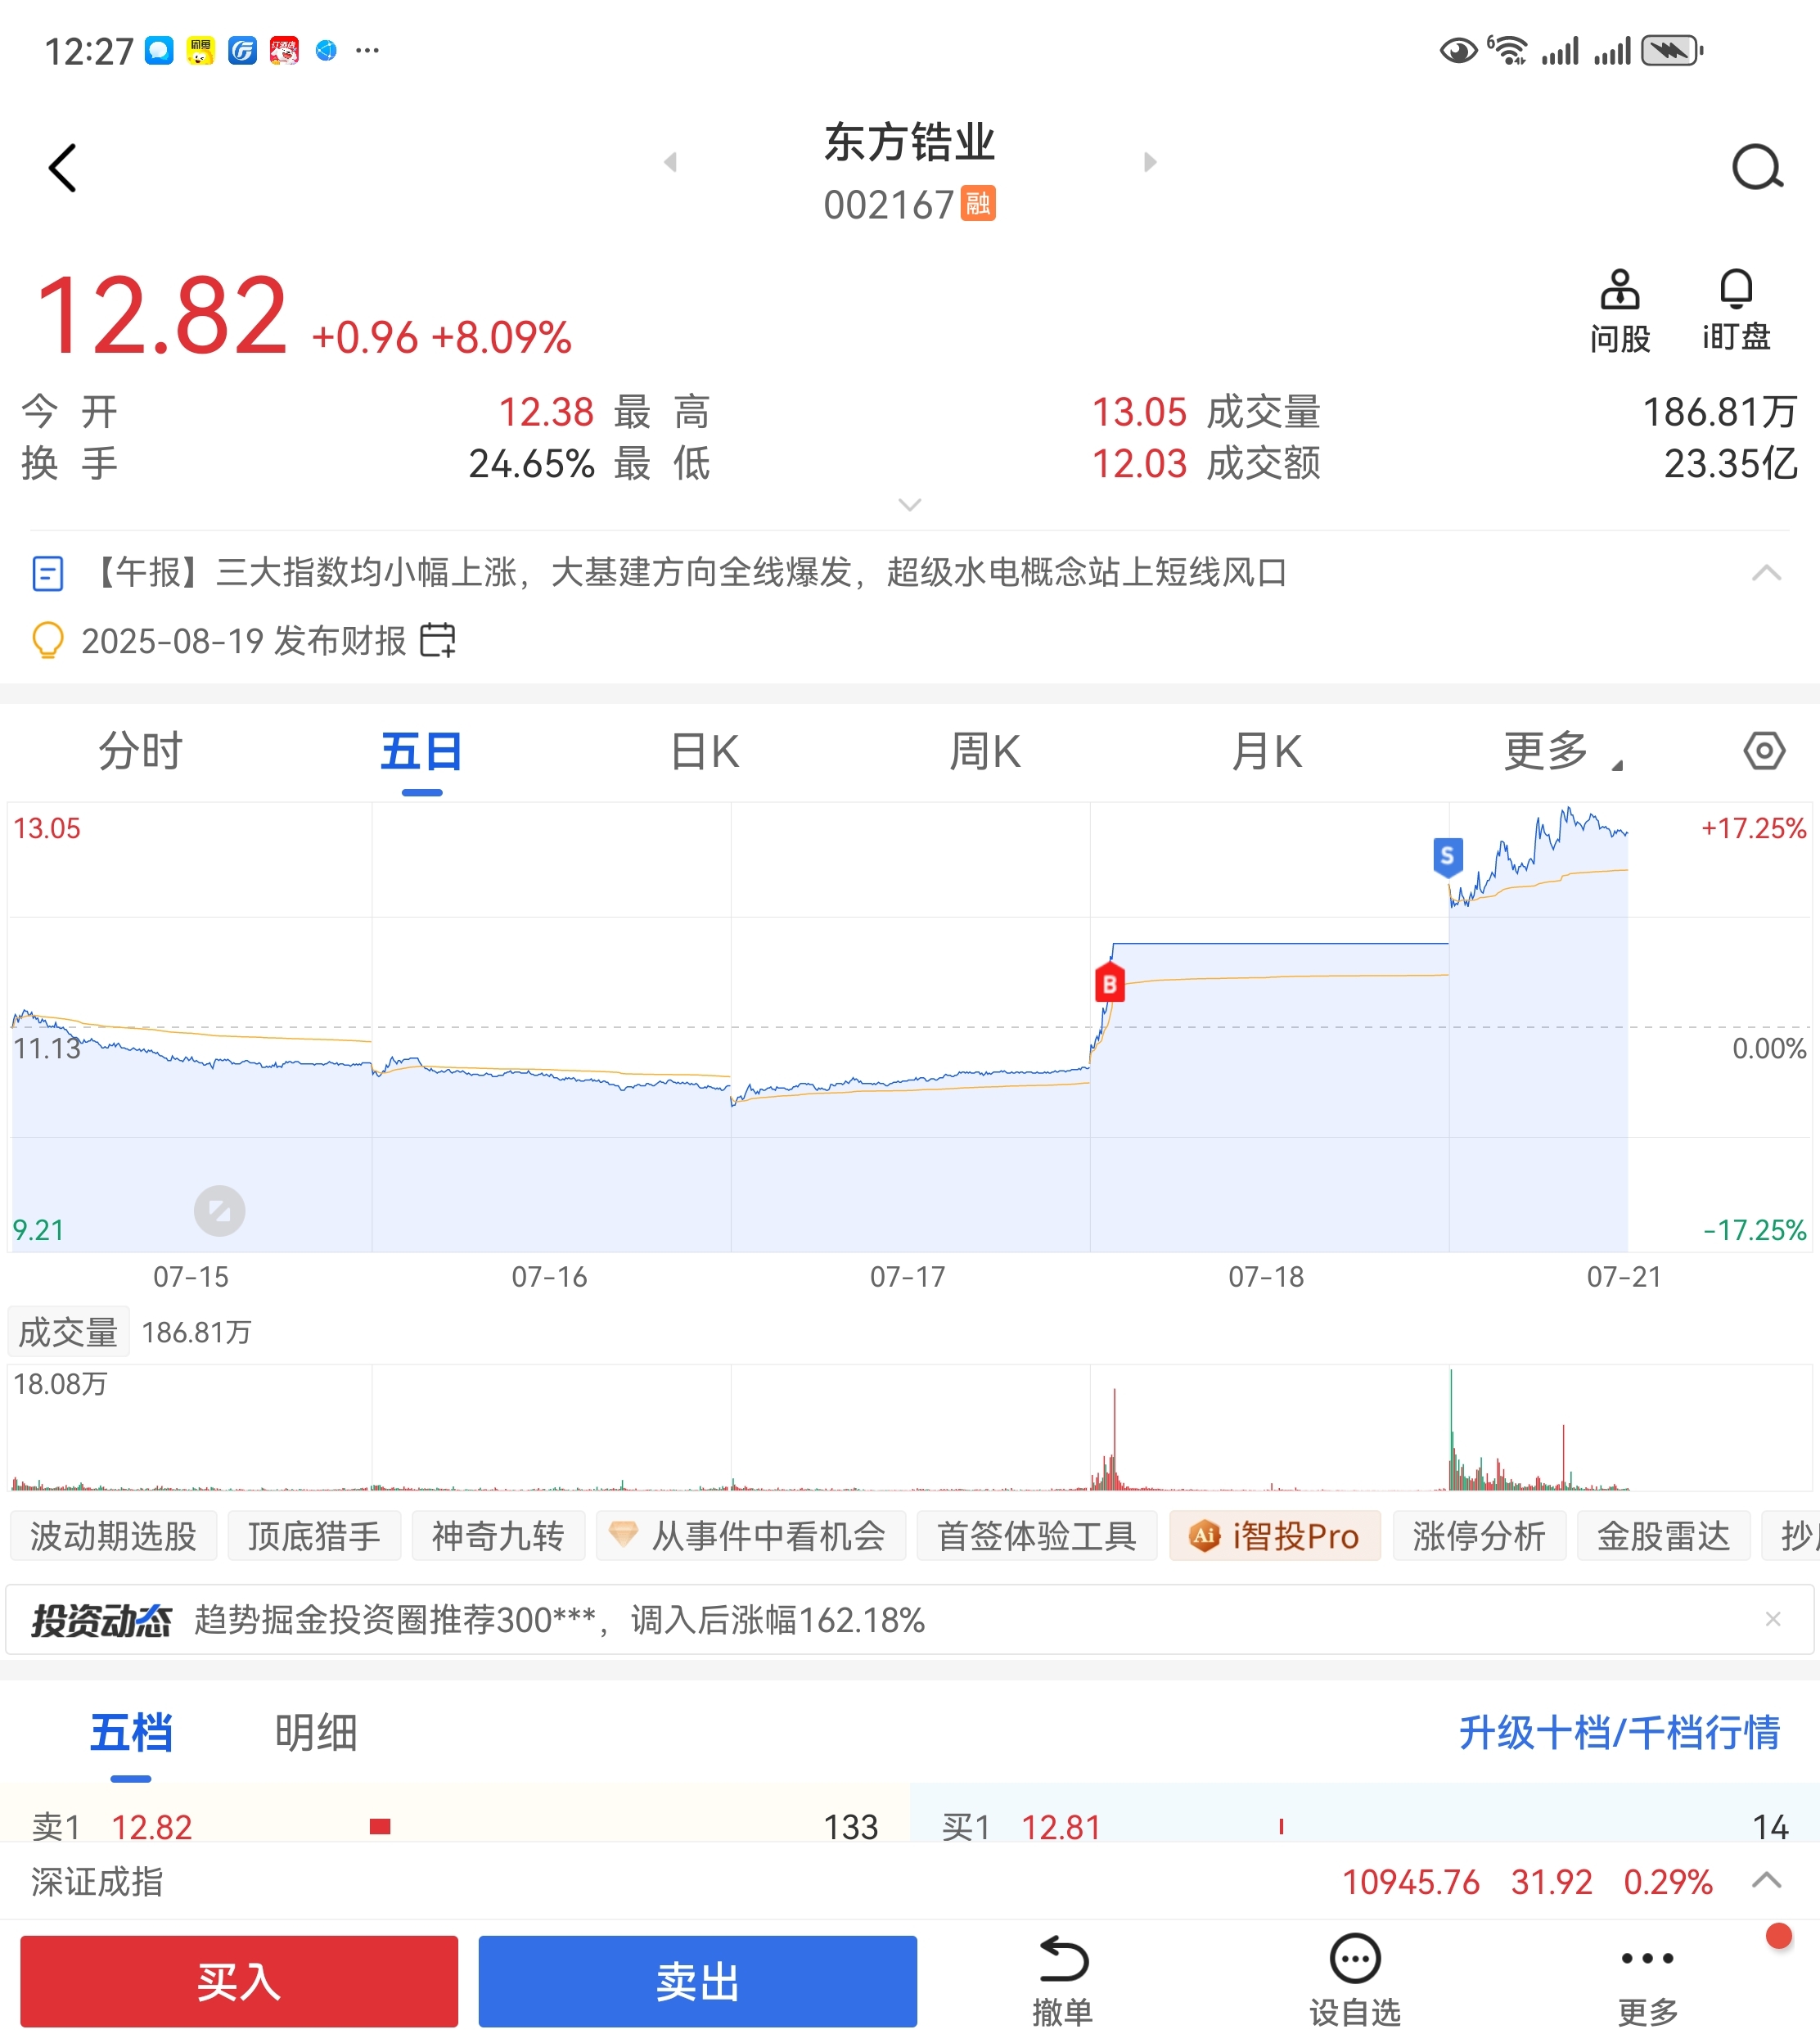Image resolution: width=1820 pixels, height=2043 pixels.
Task: Tap the 07-18 date label
Action: point(1266,1277)
